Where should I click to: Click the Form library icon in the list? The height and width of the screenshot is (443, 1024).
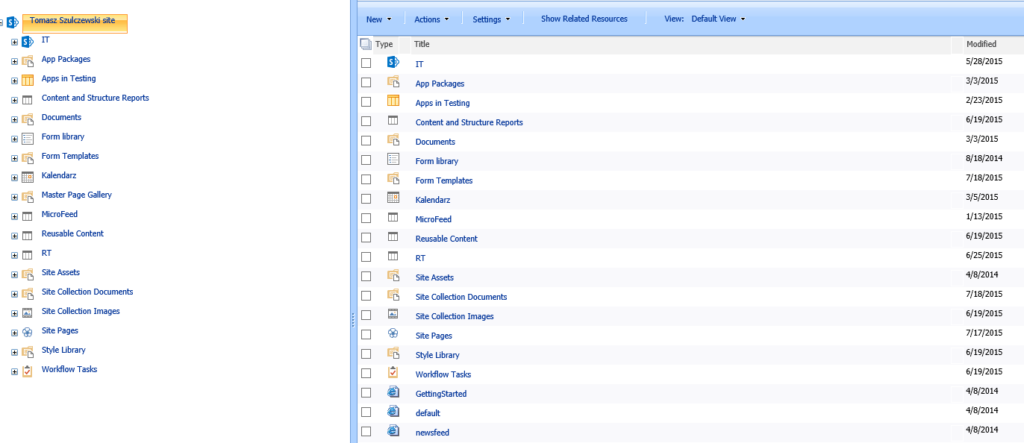tap(393, 159)
